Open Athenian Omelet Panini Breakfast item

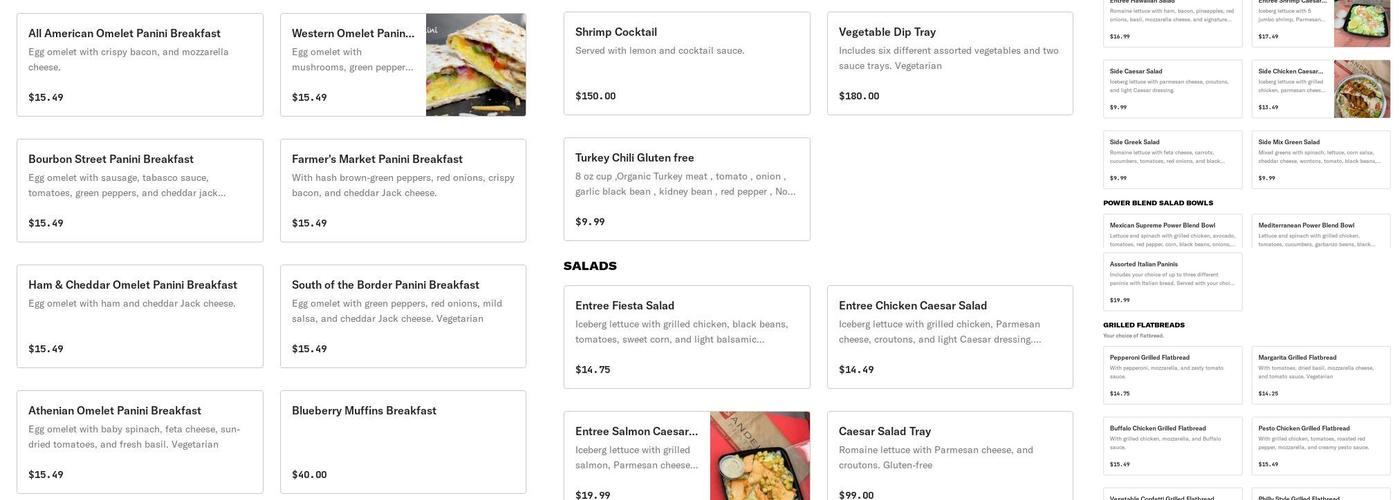pos(140,441)
